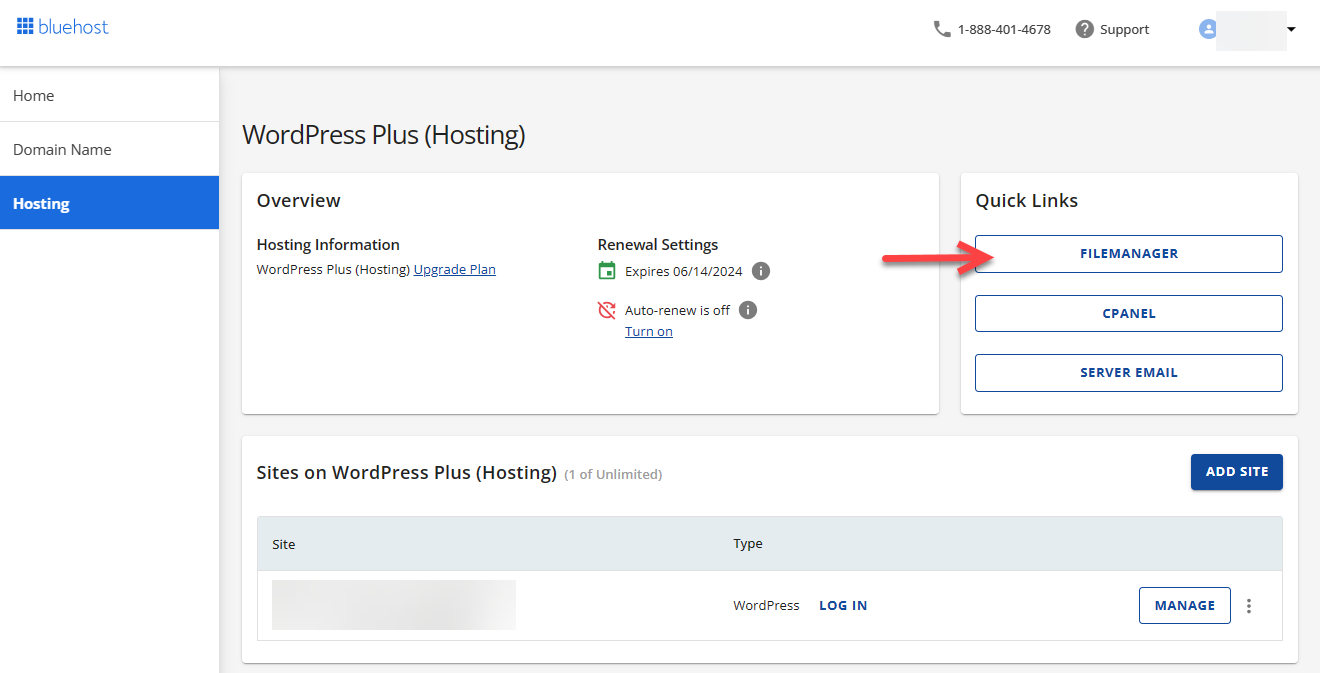Click the green calendar expiry icon
The height and width of the screenshot is (673, 1320).
pyautogui.click(x=607, y=270)
